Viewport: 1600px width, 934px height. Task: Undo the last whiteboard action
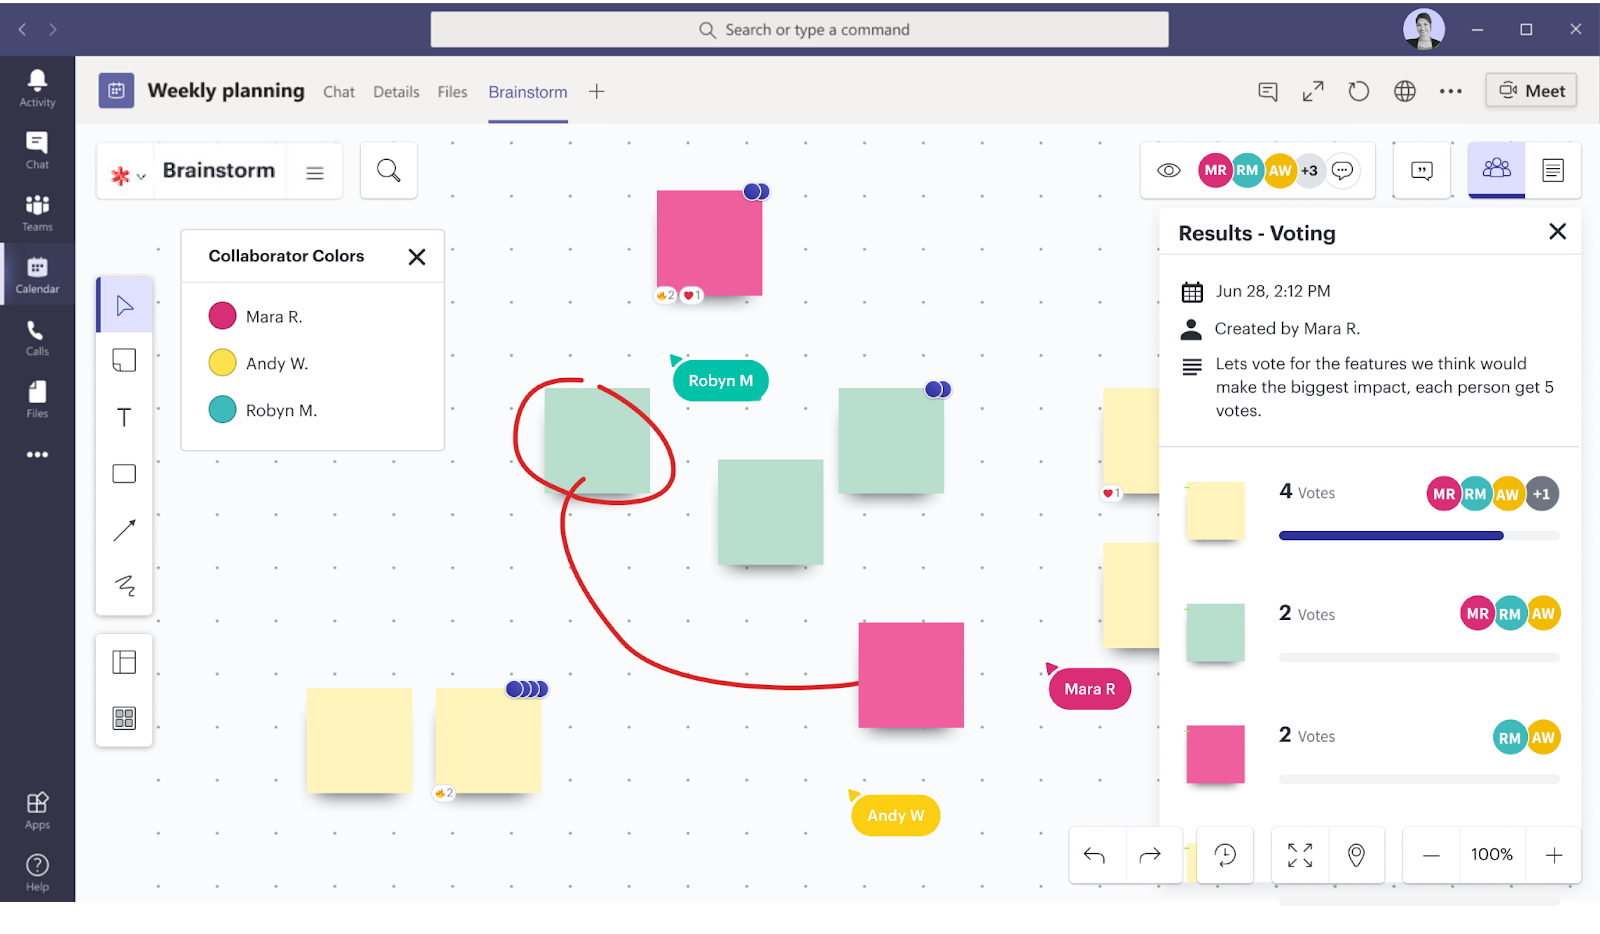click(x=1095, y=855)
